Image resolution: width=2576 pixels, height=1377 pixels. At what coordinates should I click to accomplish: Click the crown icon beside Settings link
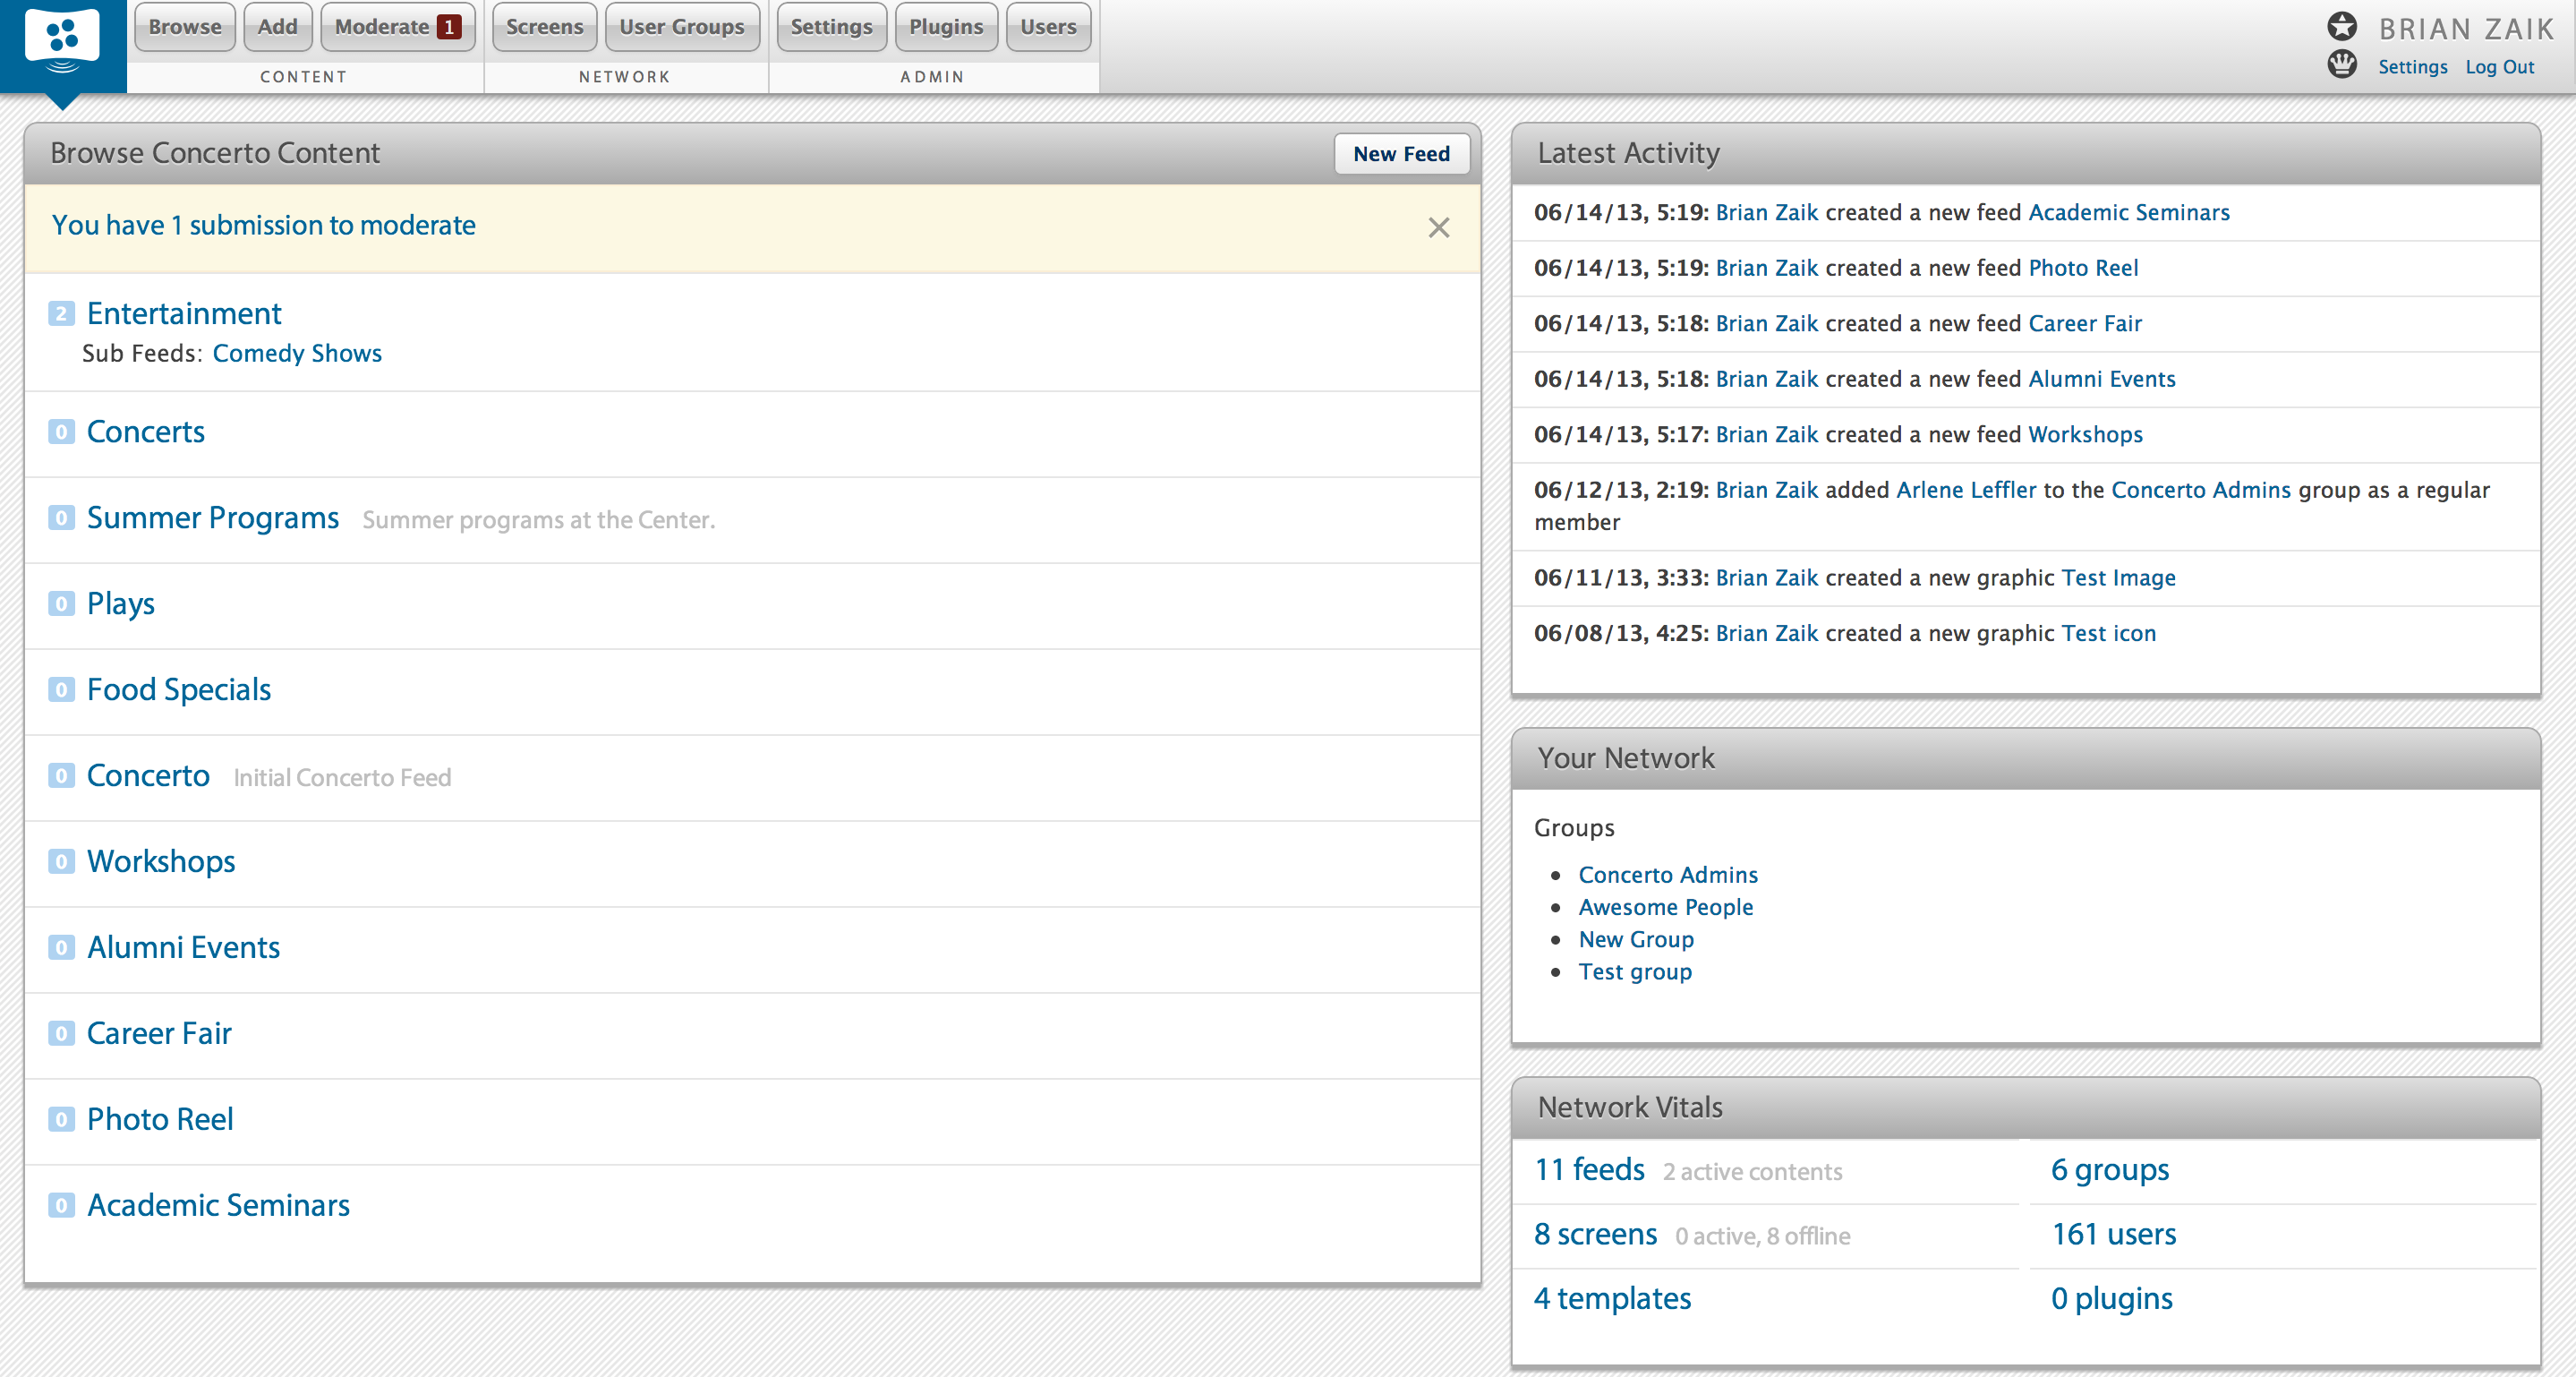(x=2342, y=65)
